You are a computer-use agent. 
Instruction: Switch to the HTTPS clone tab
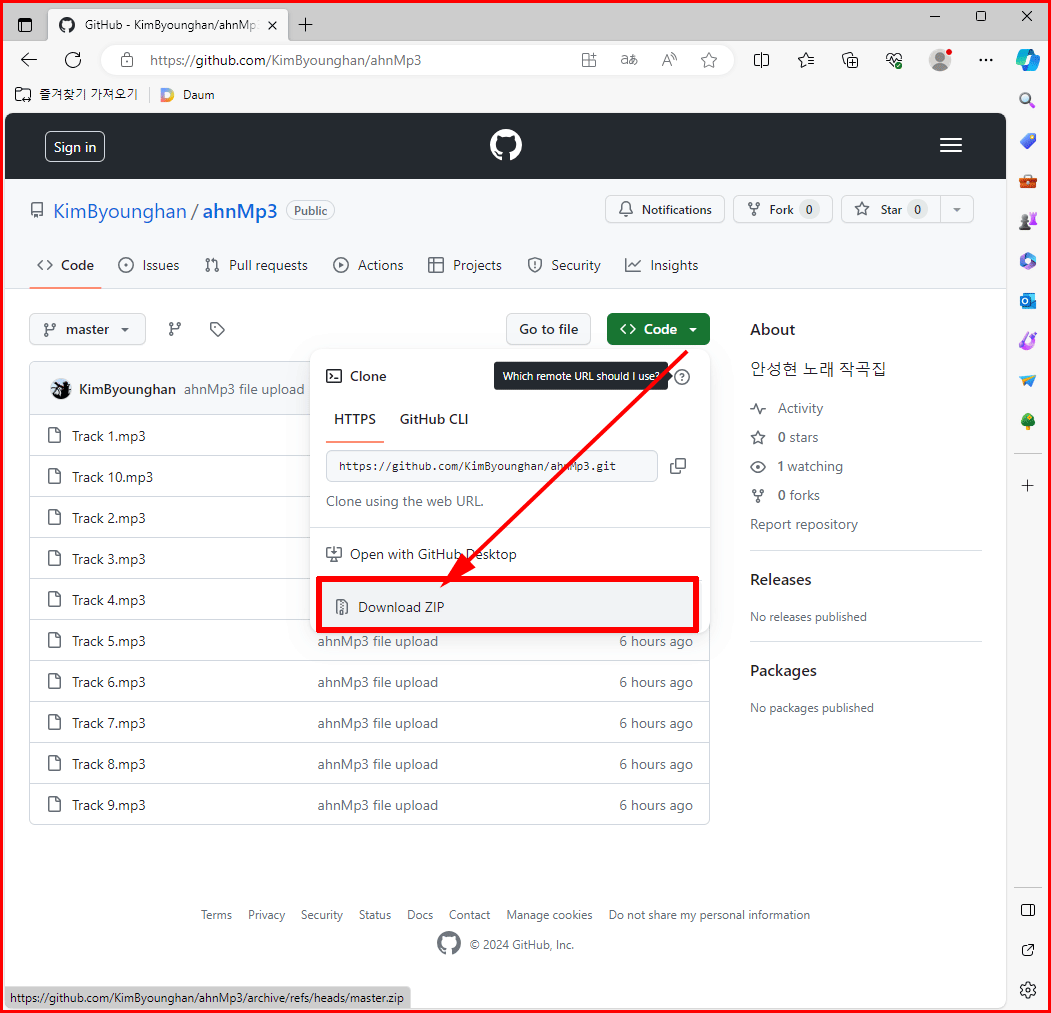pyautogui.click(x=355, y=420)
